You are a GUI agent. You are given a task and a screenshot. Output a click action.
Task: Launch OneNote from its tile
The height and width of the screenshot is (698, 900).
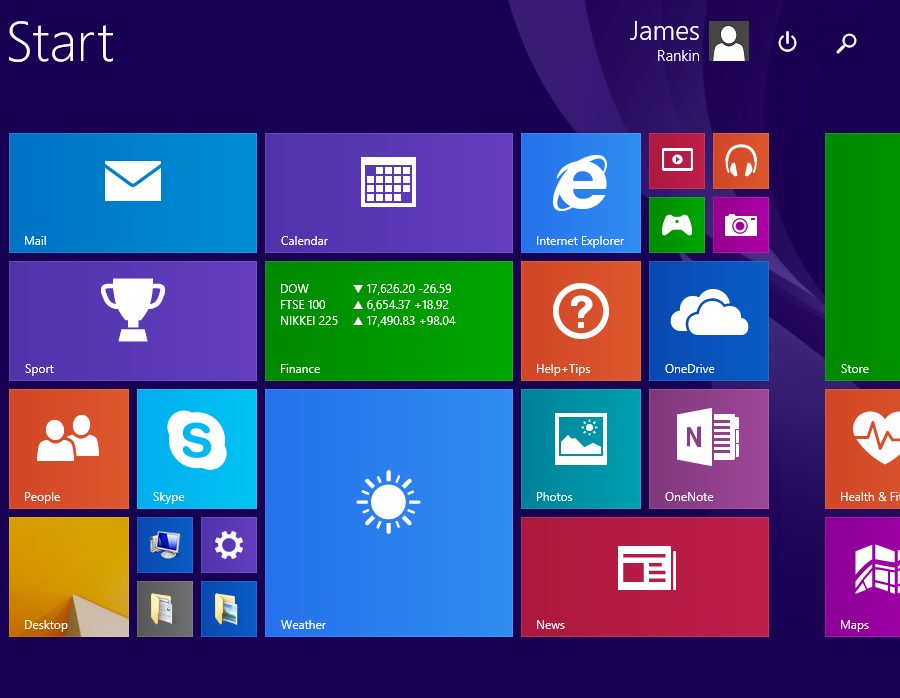709,449
